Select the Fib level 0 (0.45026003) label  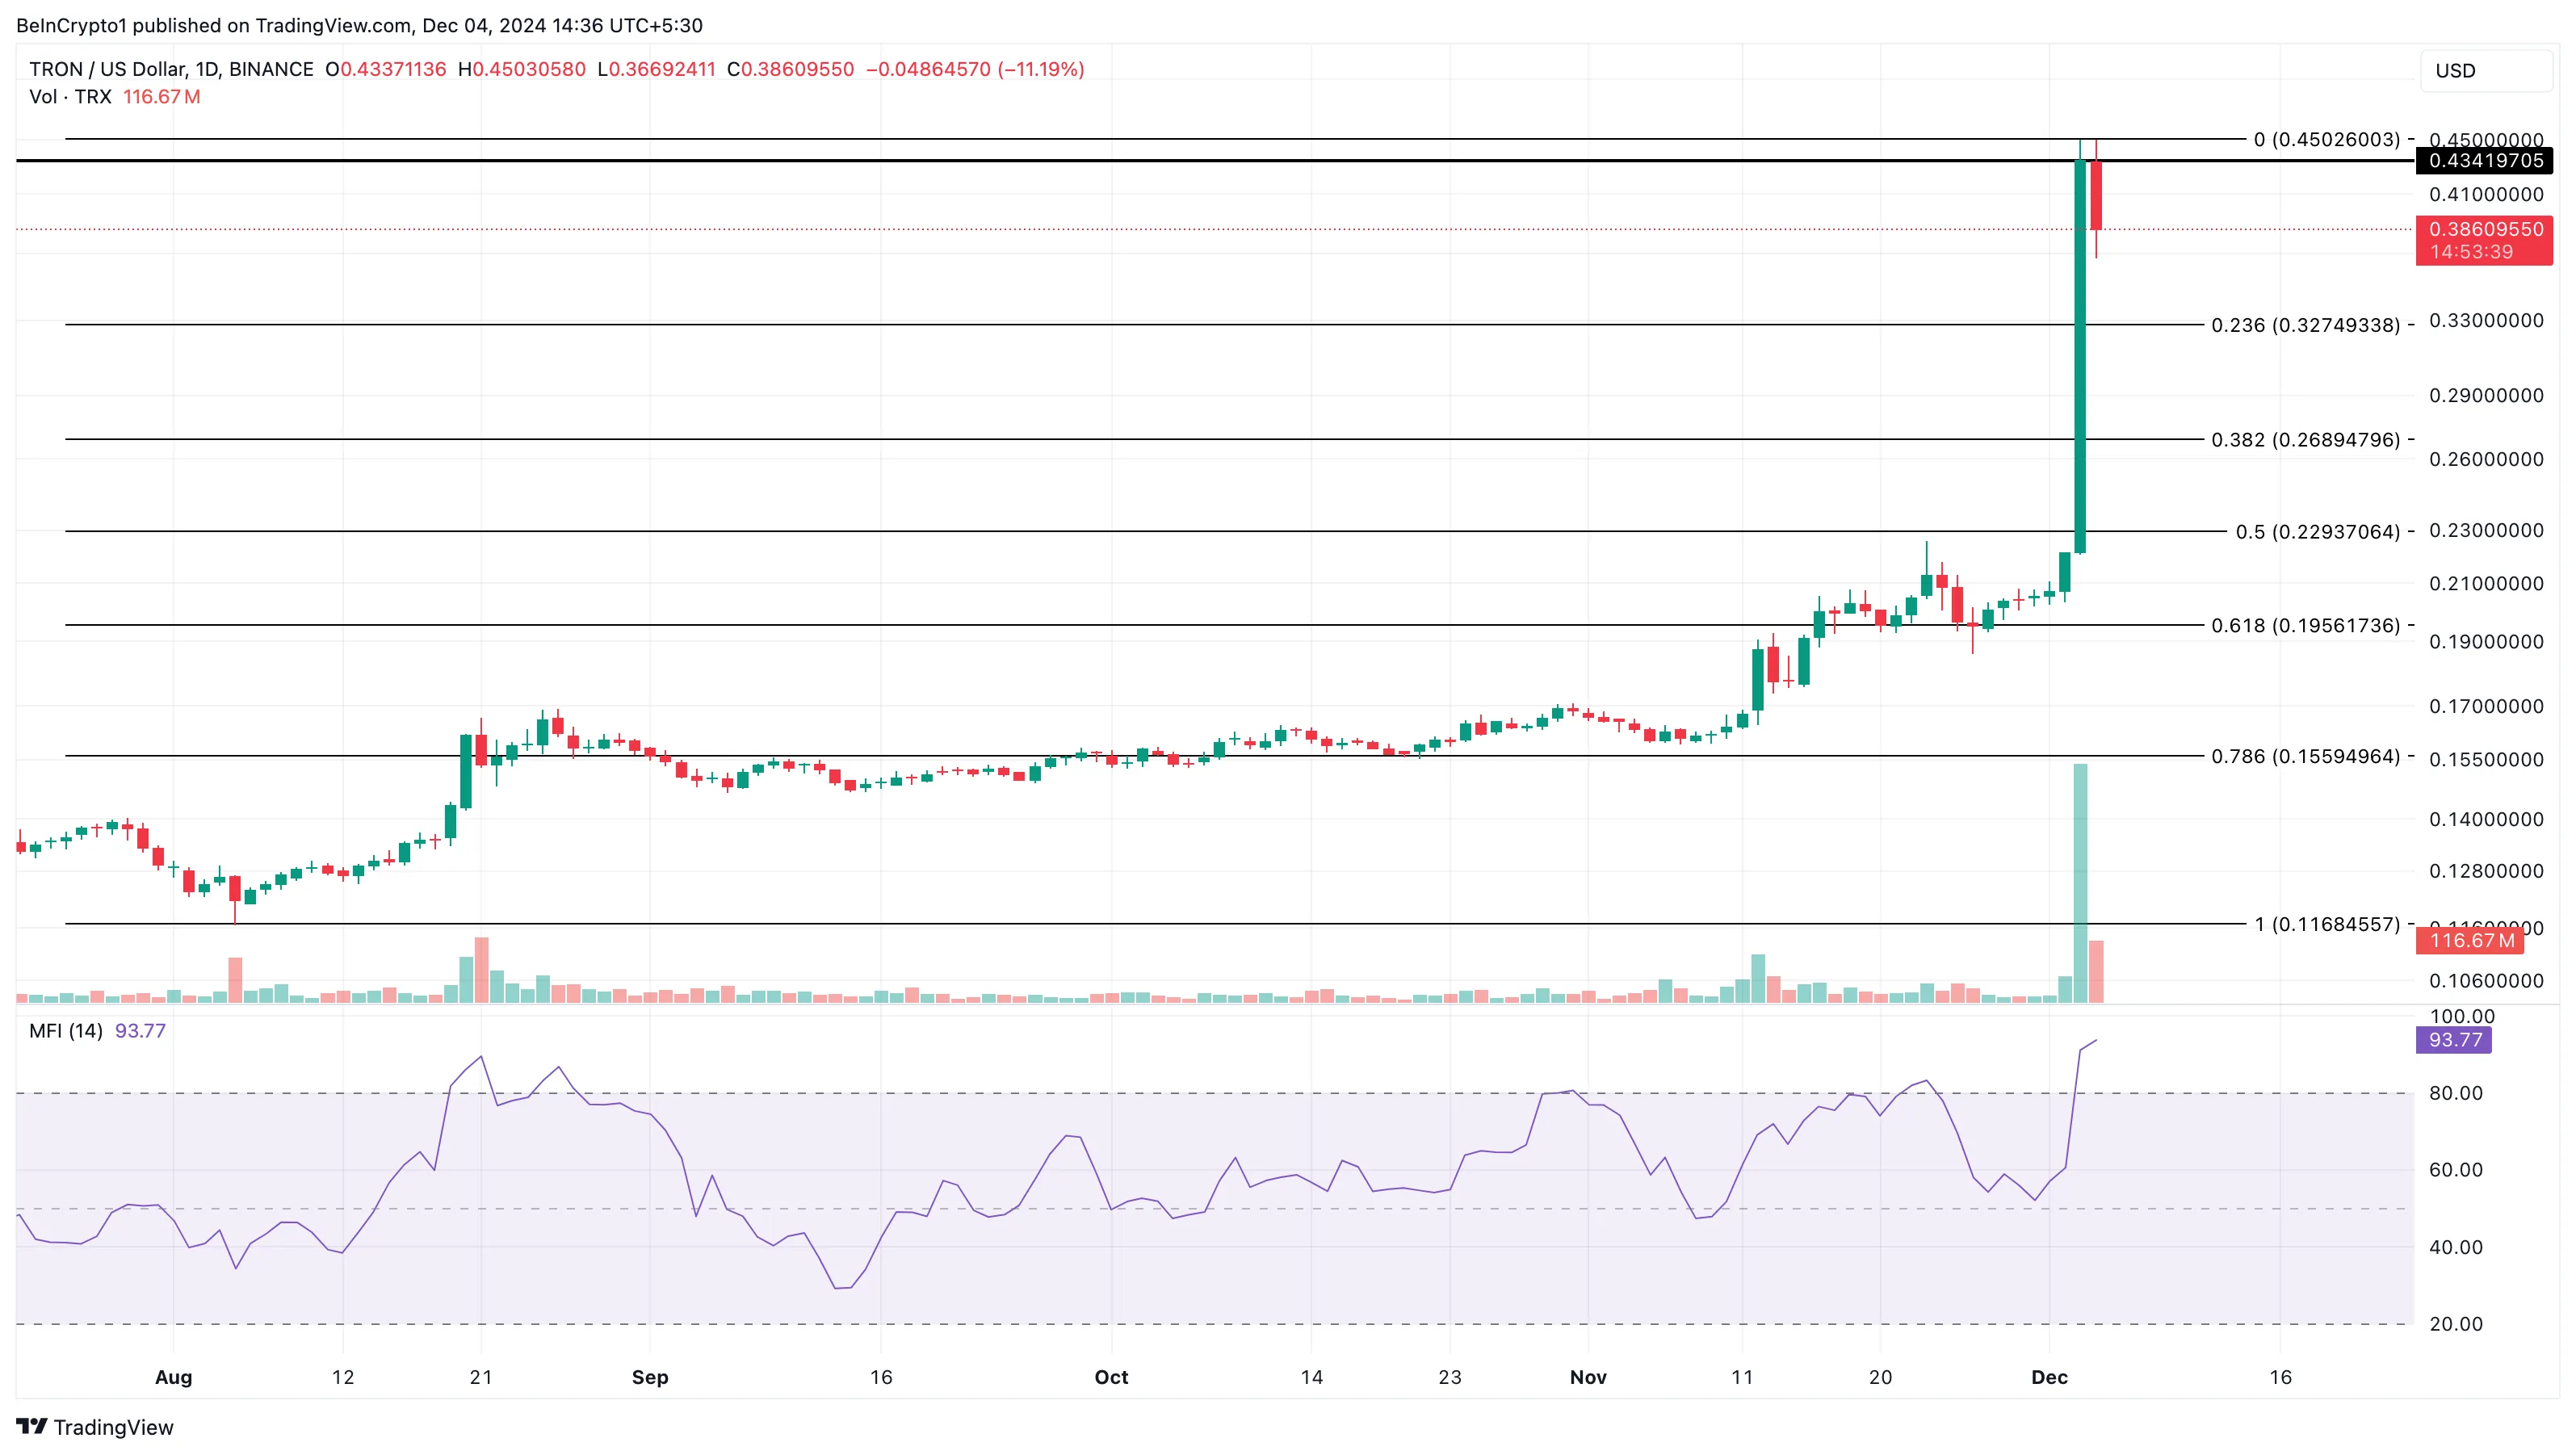(2326, 139)
